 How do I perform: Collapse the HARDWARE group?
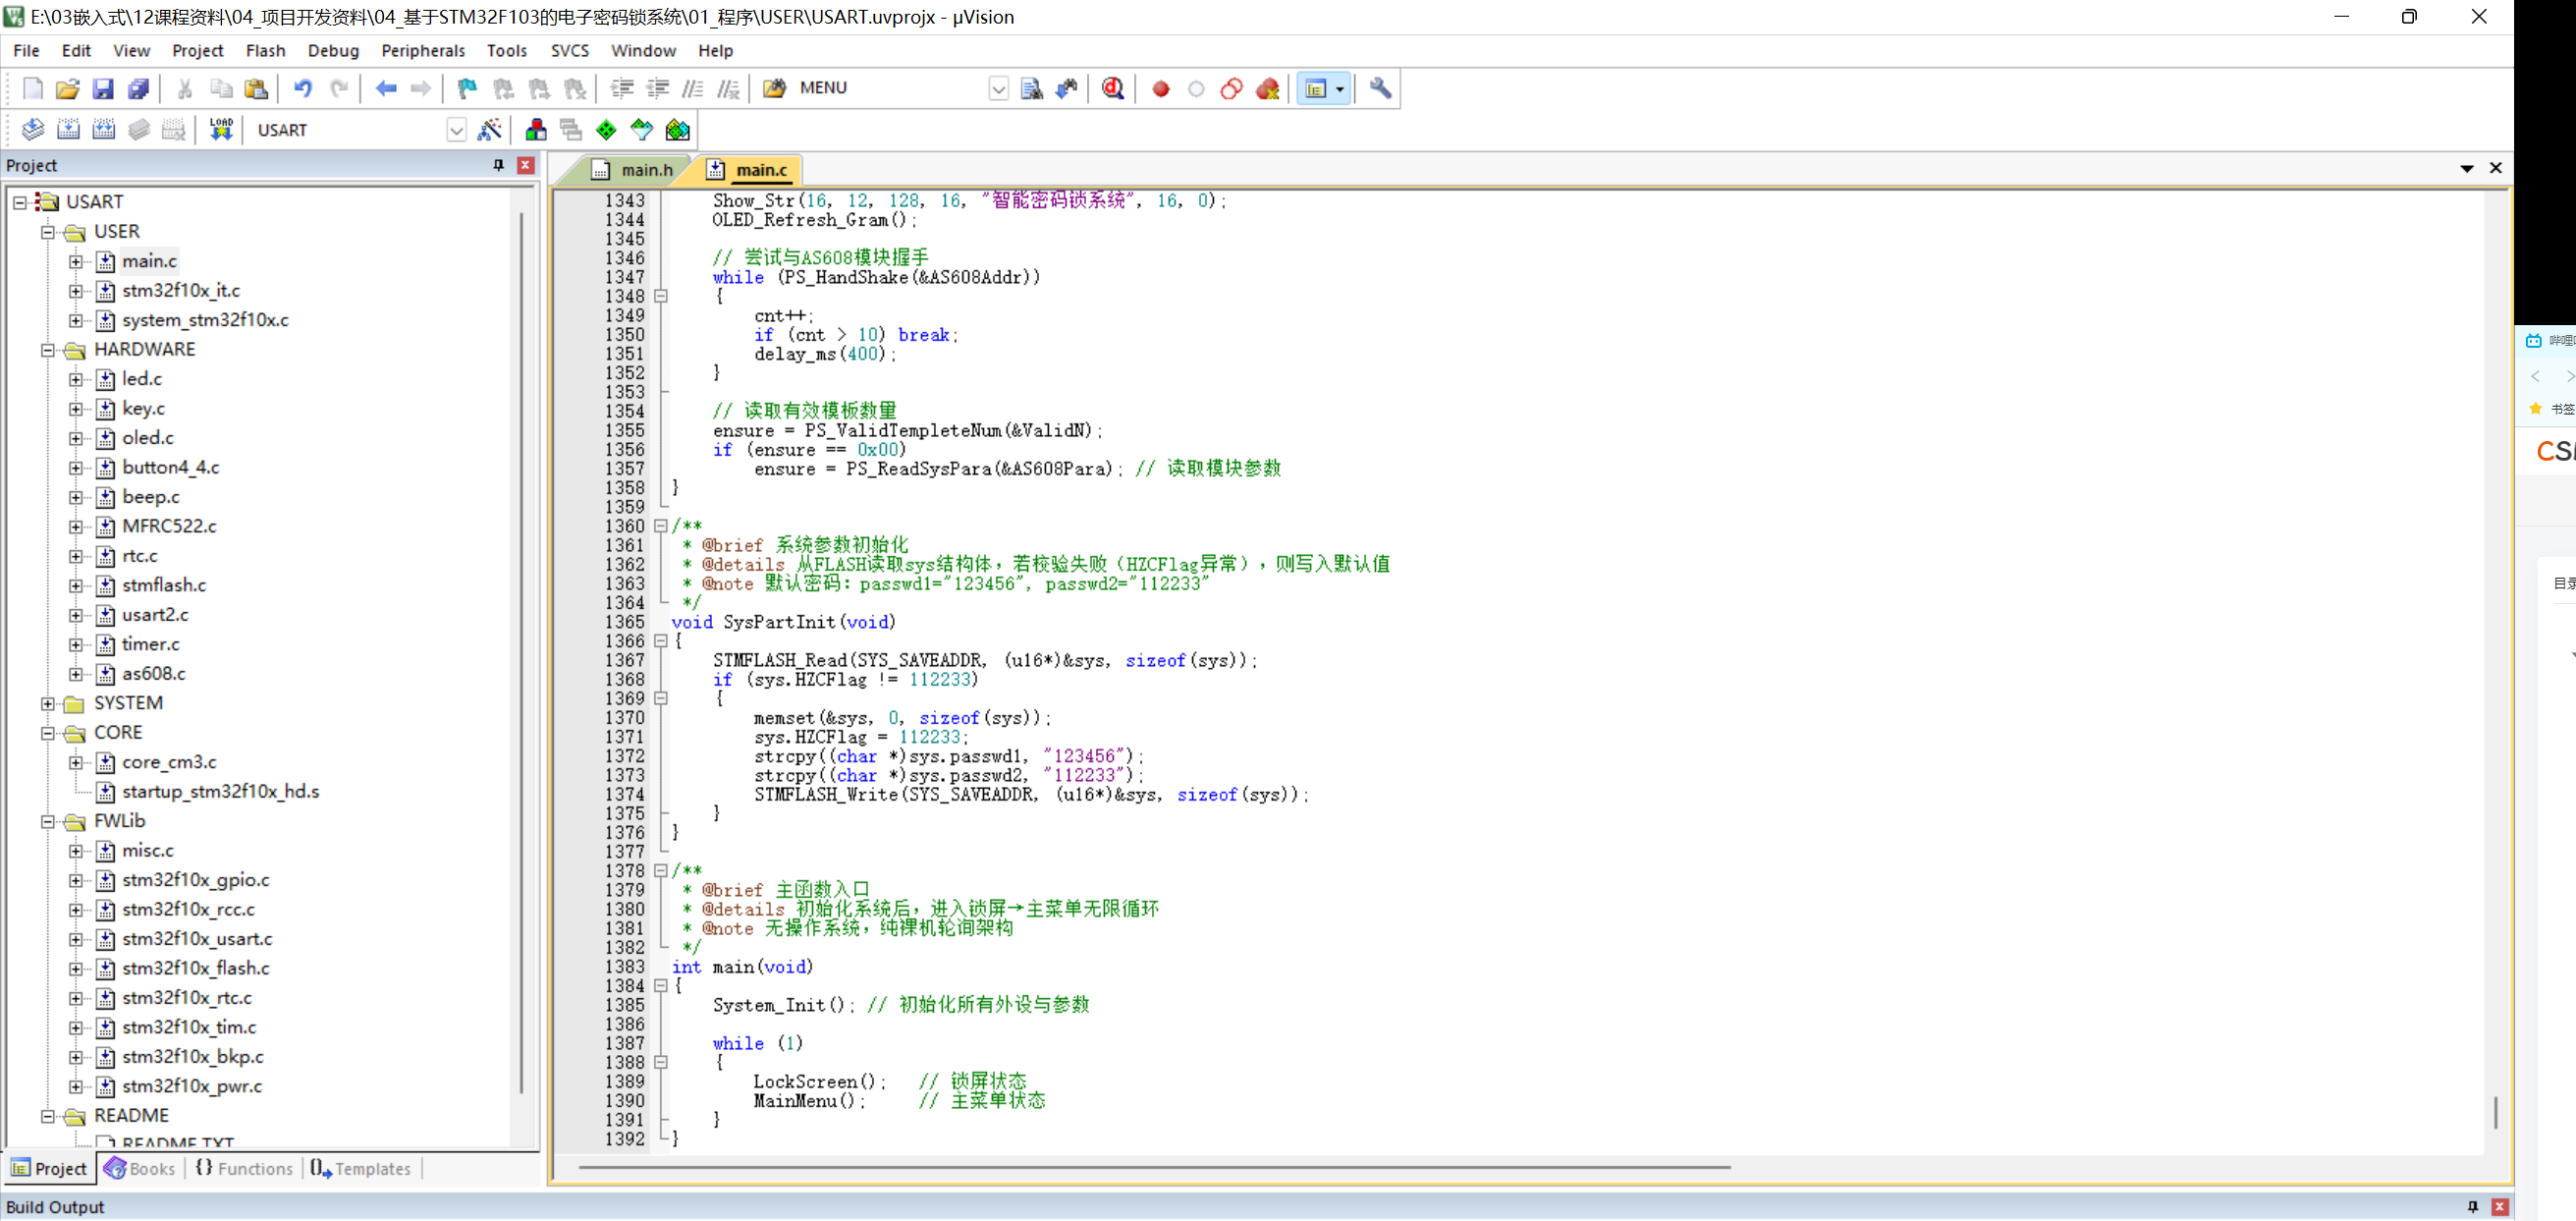coord(47,350)
